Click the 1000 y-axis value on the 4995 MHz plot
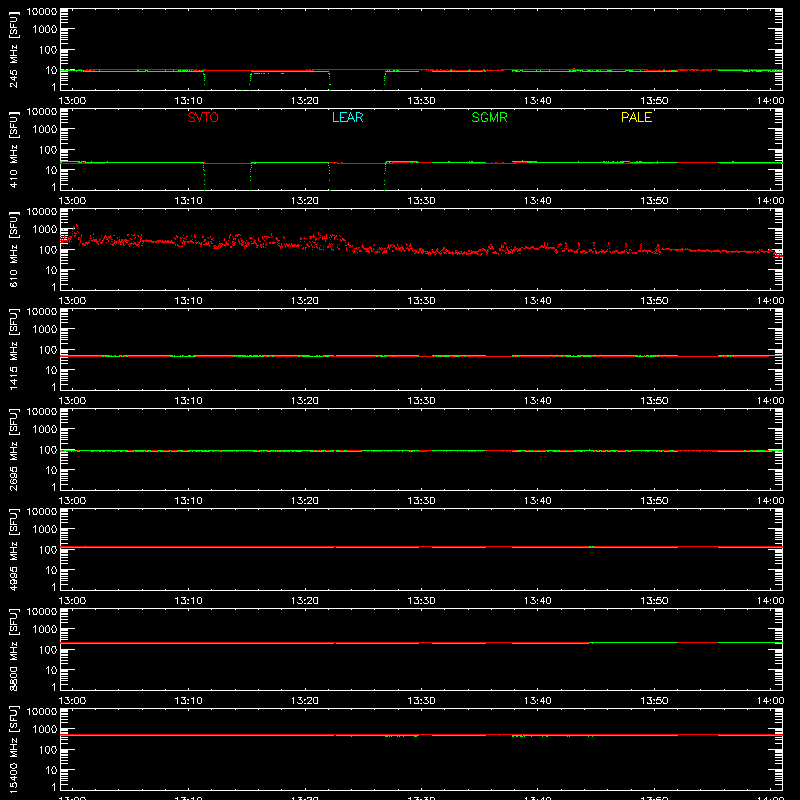Image resolution: width=800 pixels, height=800 pixels. [45, 529]
